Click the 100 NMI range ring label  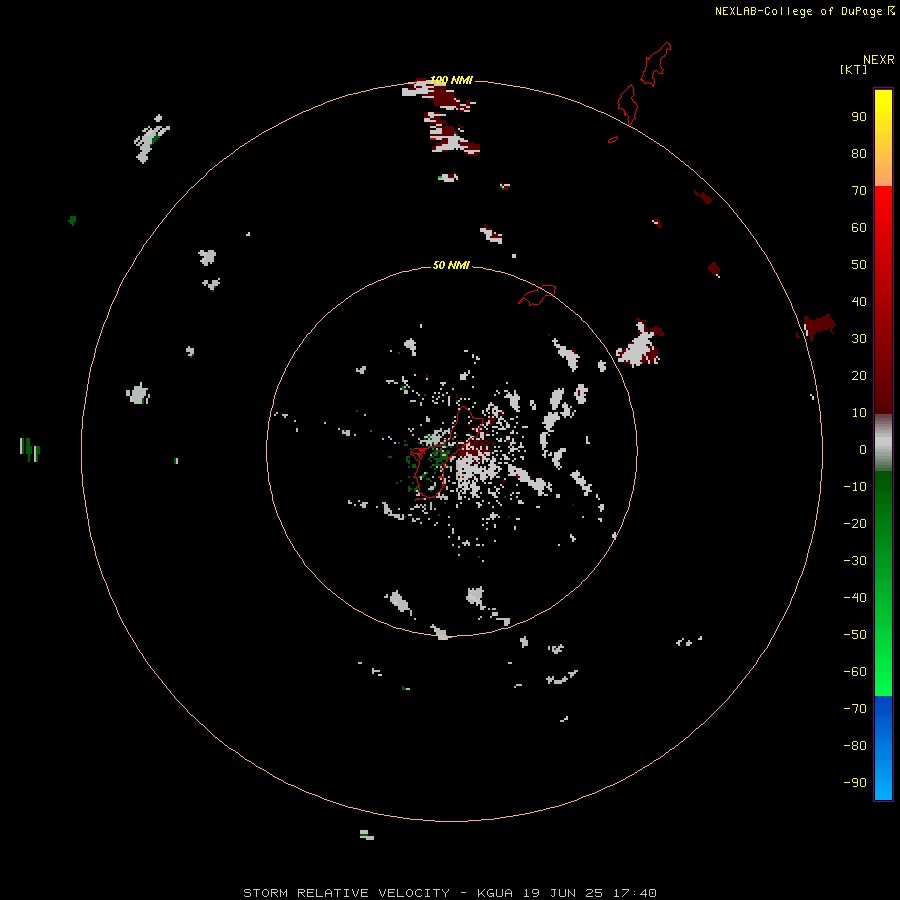click(x=451, y=80)
